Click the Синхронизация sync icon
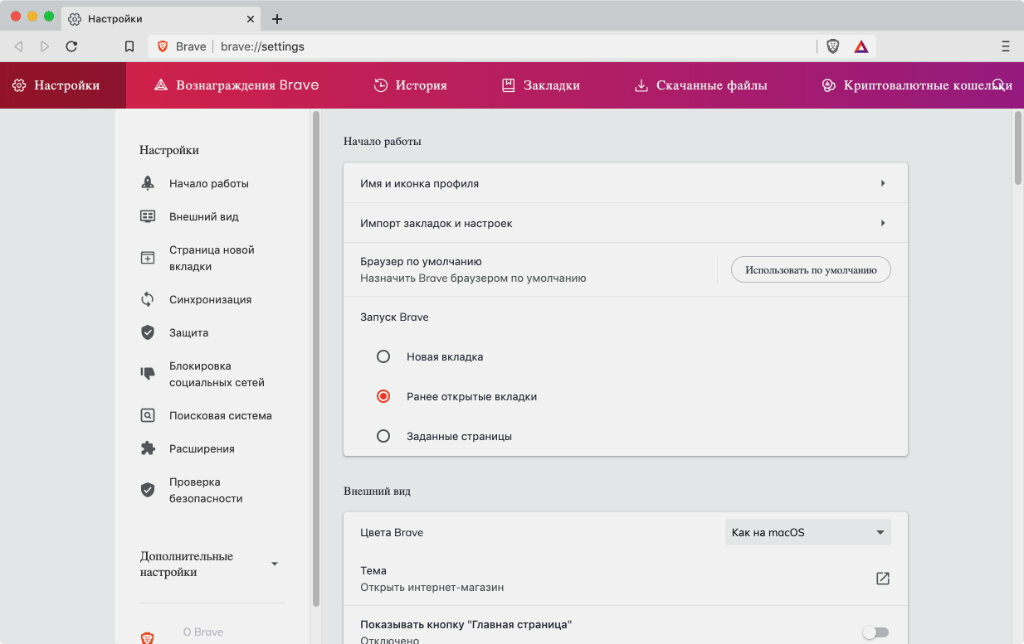Viewport: 1024px width, 644px height. click(x=148, y=299)
